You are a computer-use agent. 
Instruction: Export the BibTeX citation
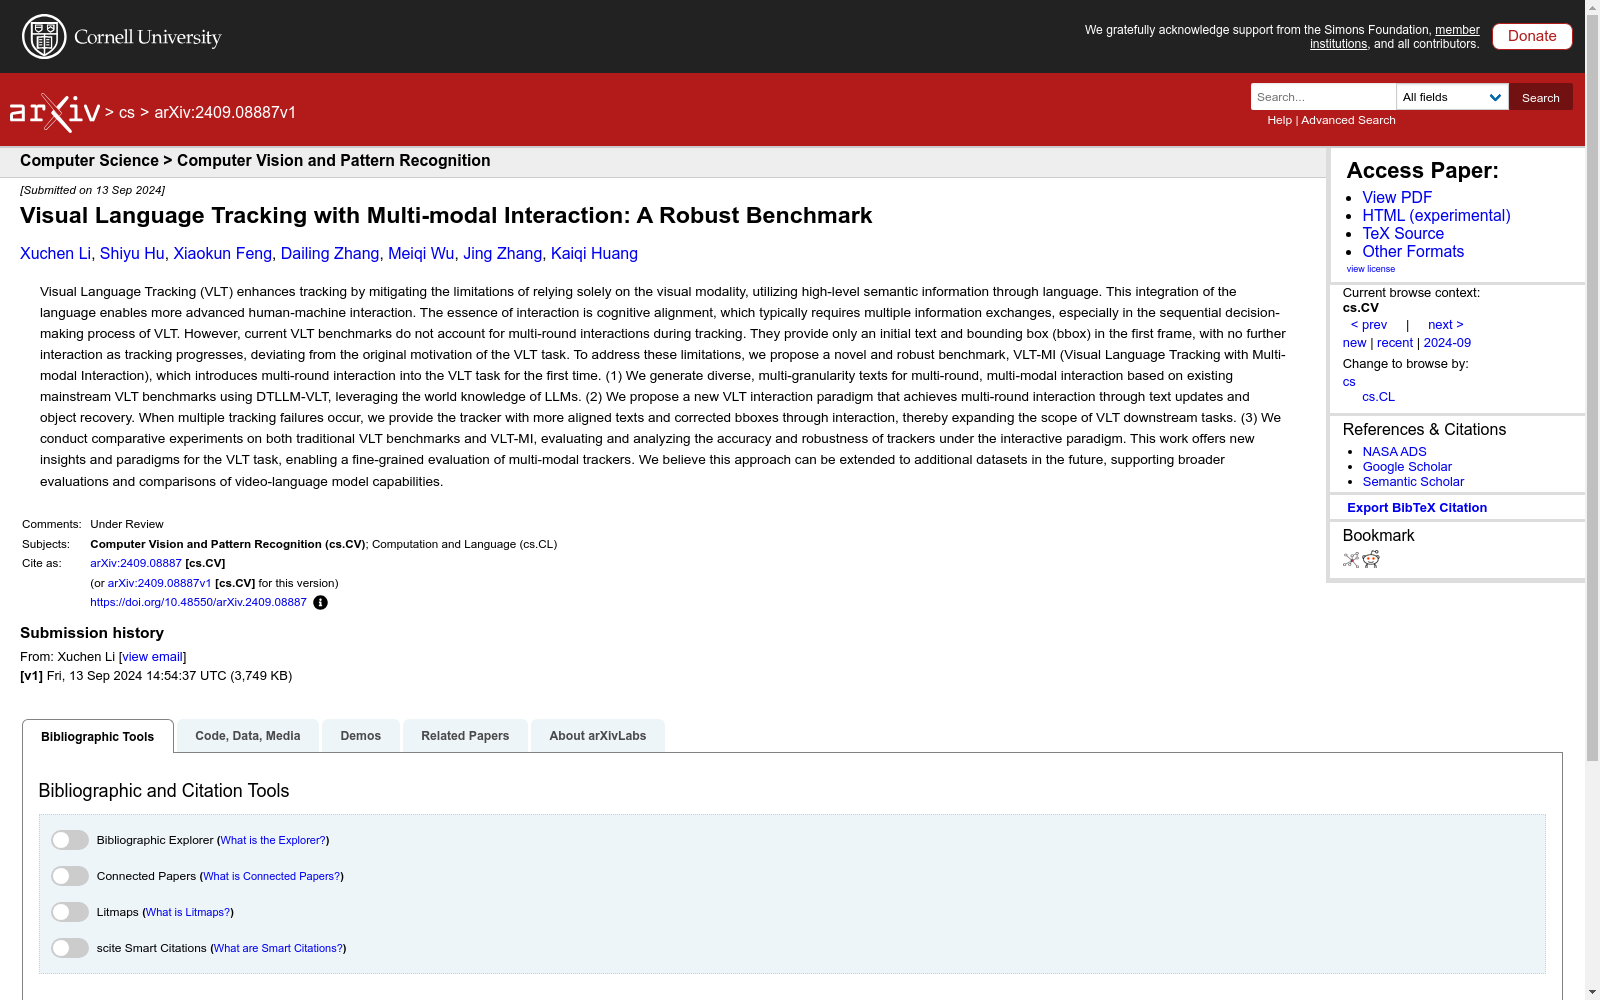1416,507
